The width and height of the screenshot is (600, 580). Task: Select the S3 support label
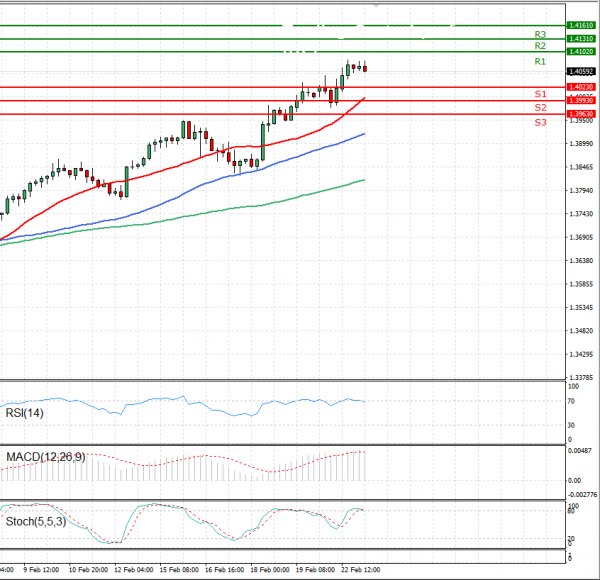pyautogui.click(x=540, y=122)
